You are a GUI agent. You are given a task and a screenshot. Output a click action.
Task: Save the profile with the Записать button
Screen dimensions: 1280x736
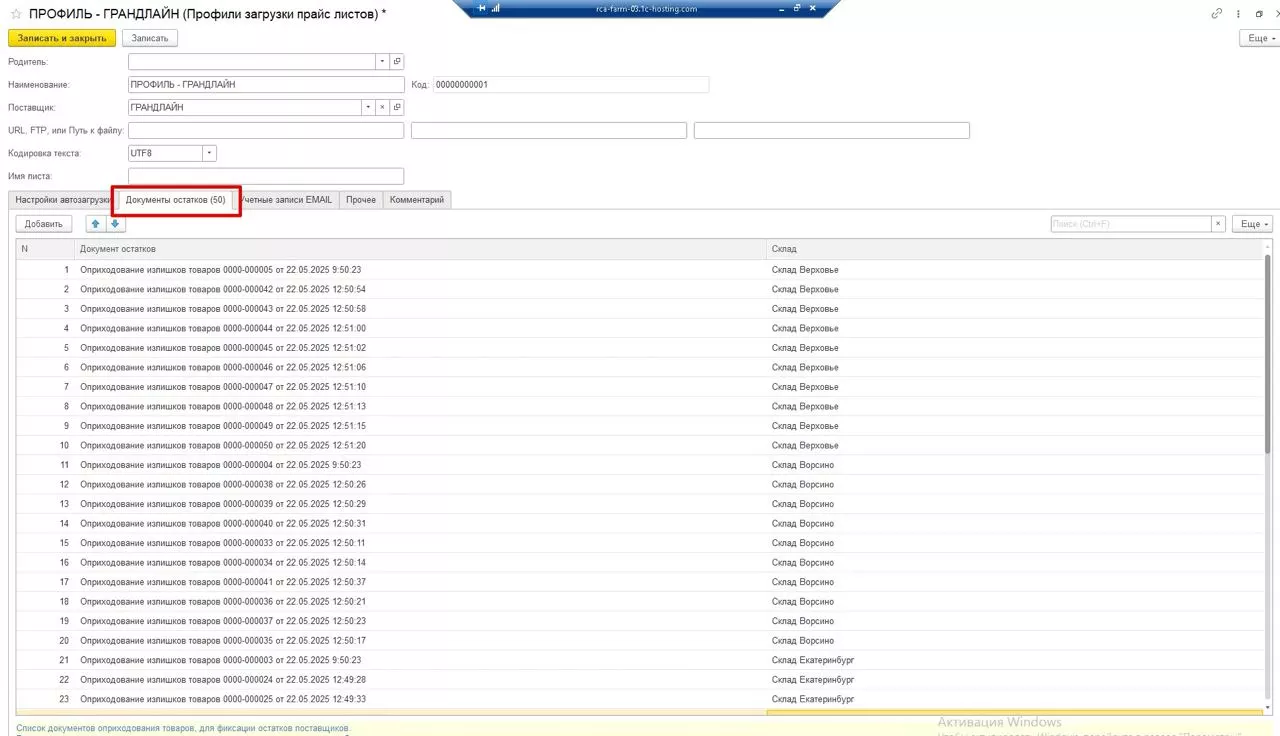[x=150, y=38]
